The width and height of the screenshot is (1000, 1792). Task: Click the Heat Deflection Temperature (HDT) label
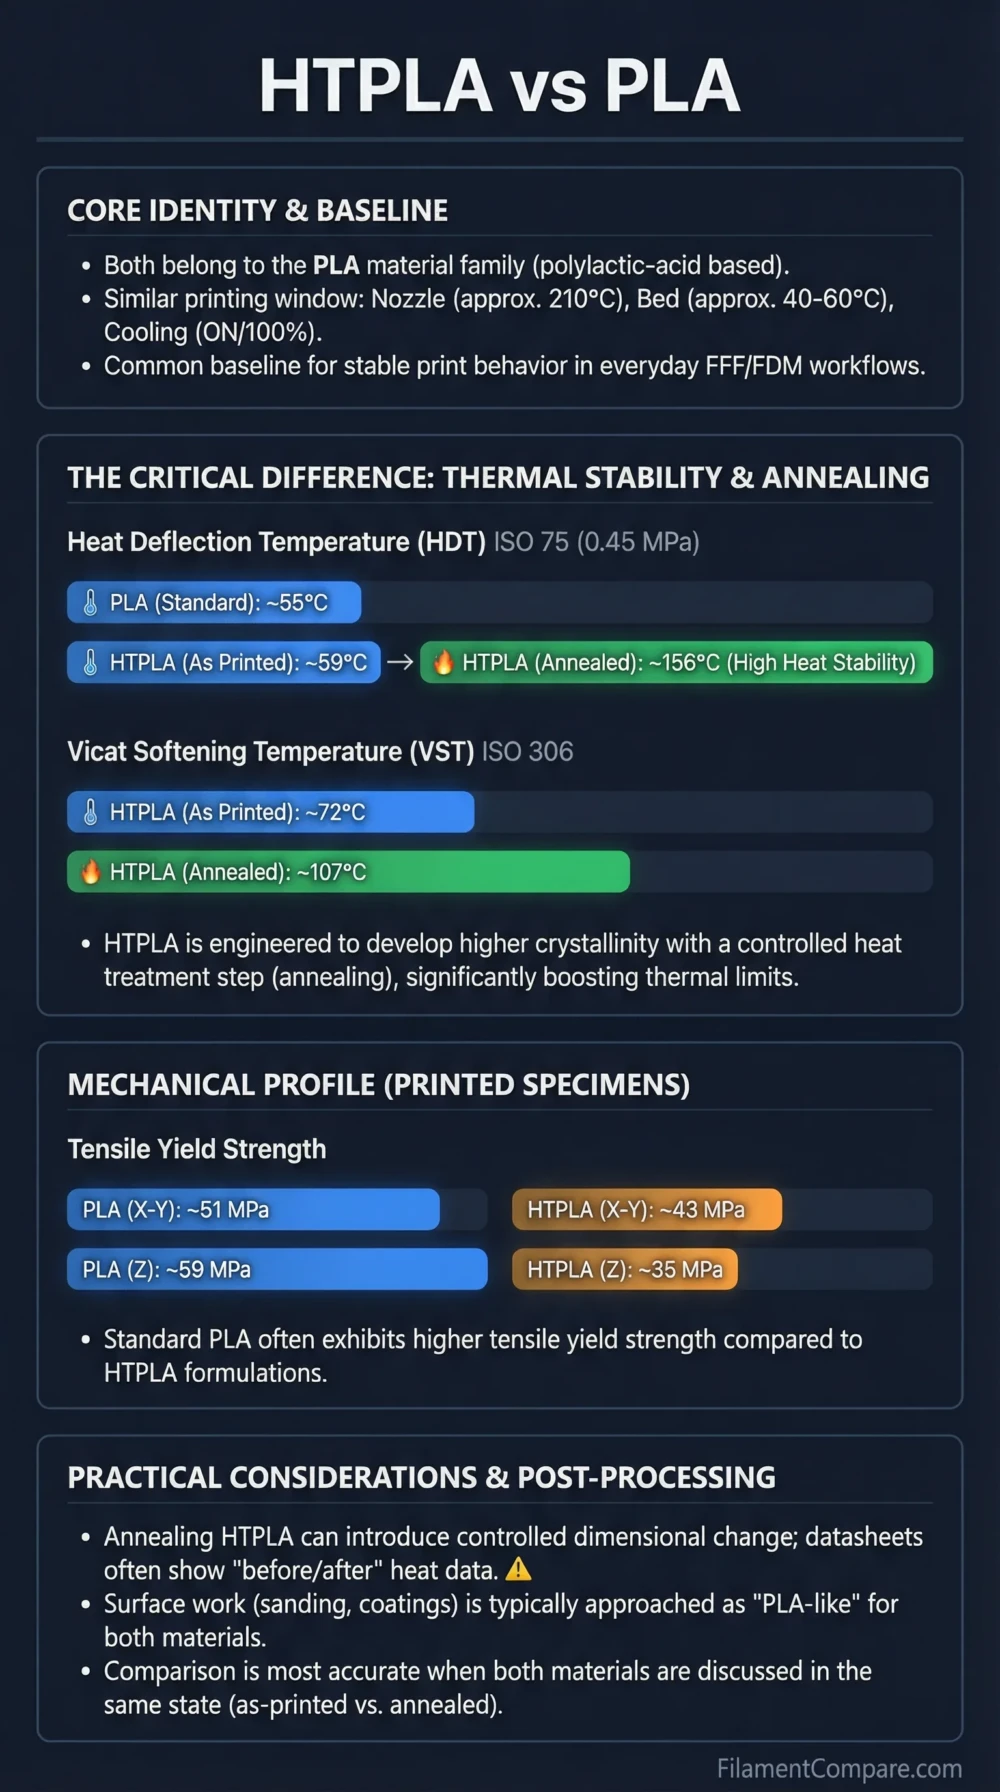276,542
